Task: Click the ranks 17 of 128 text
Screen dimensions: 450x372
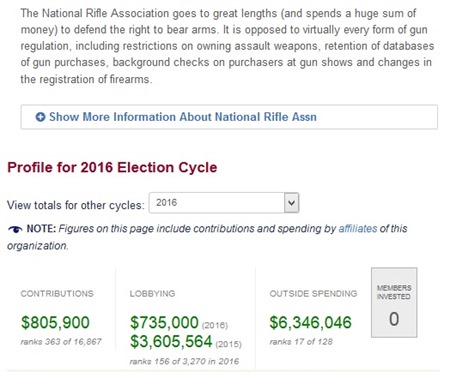Action: [301, 342]
